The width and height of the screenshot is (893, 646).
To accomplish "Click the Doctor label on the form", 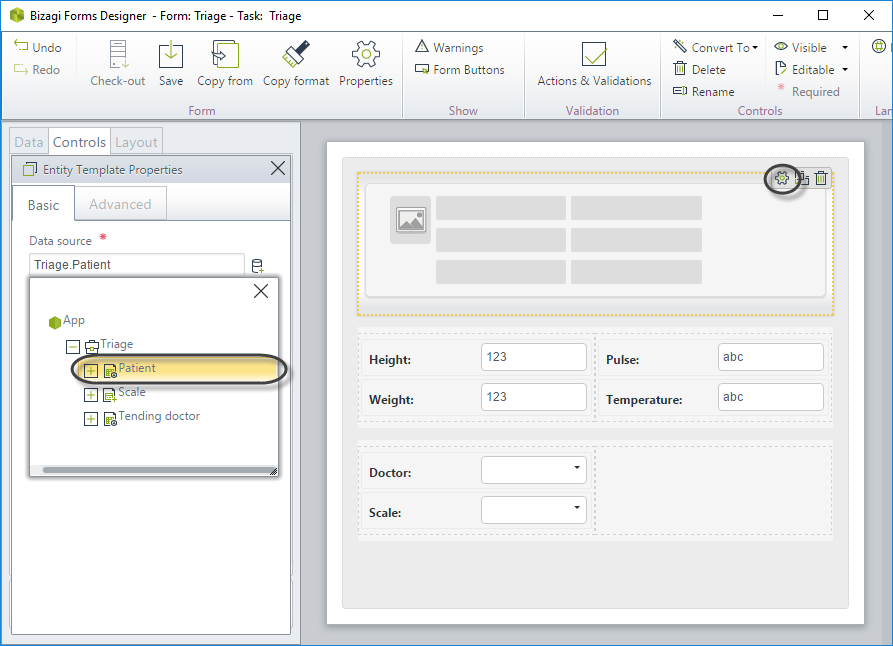I will point(390,473).
